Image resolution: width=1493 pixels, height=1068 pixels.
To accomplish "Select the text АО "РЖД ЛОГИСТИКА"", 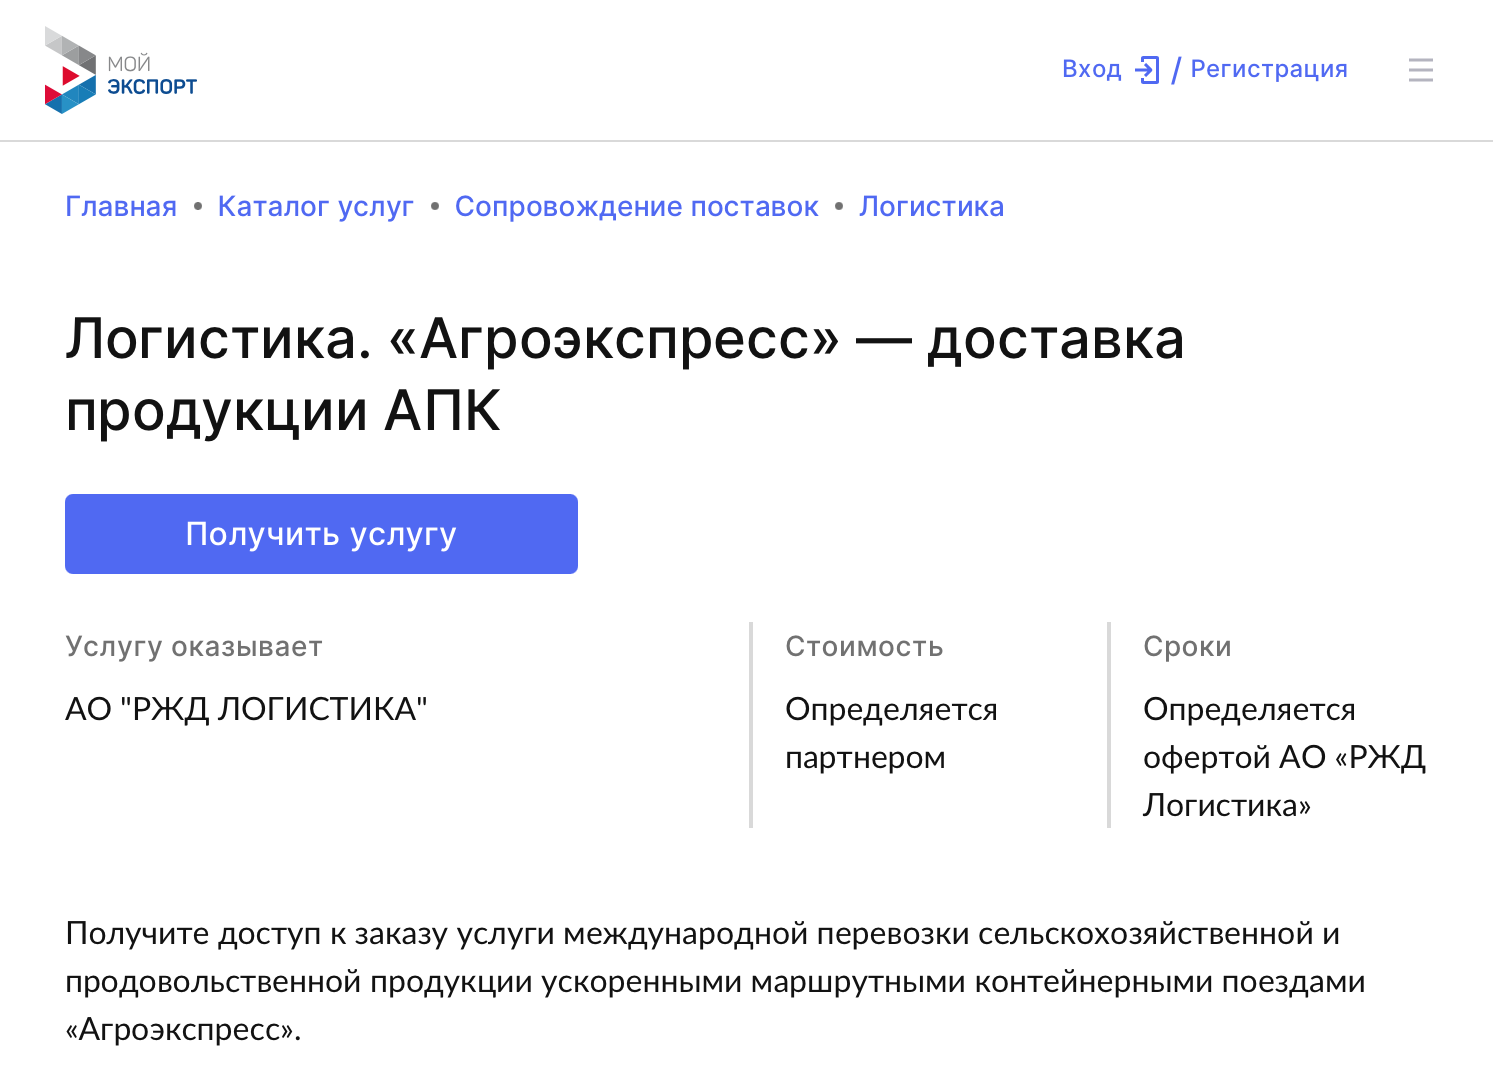I will tap(246, 709).
